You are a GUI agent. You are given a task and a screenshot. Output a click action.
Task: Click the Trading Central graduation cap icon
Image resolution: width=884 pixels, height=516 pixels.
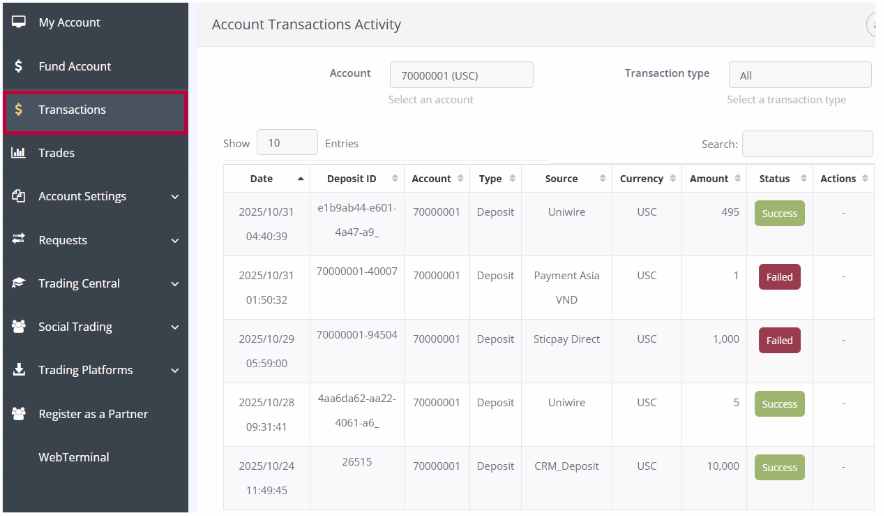coord(18,283)
